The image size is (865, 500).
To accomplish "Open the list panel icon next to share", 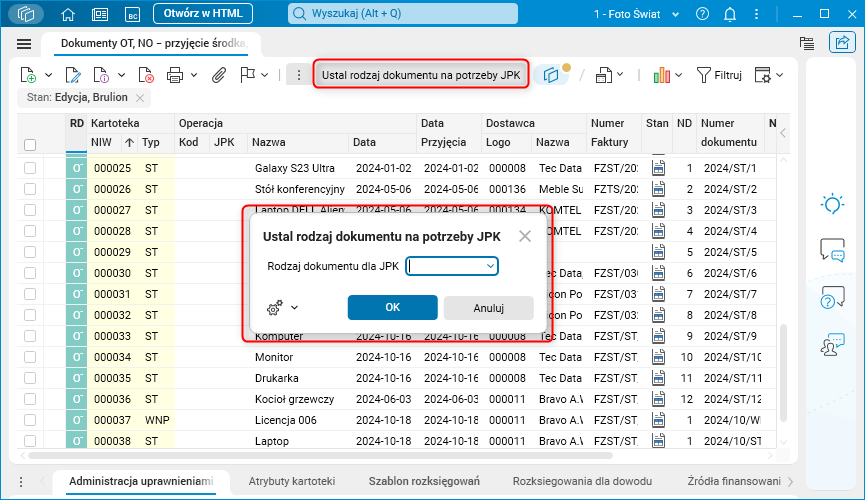I will pos(807,43).
